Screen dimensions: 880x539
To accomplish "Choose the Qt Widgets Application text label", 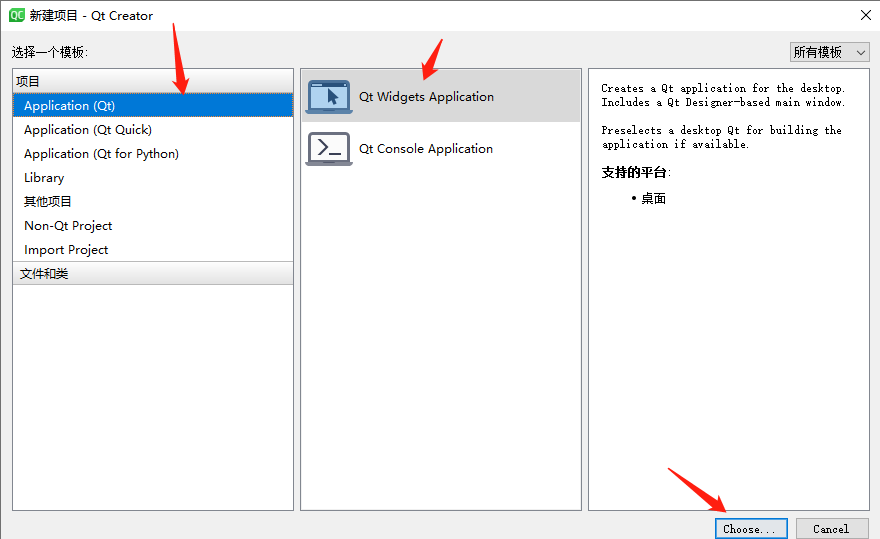I will (x=427, y=97).
